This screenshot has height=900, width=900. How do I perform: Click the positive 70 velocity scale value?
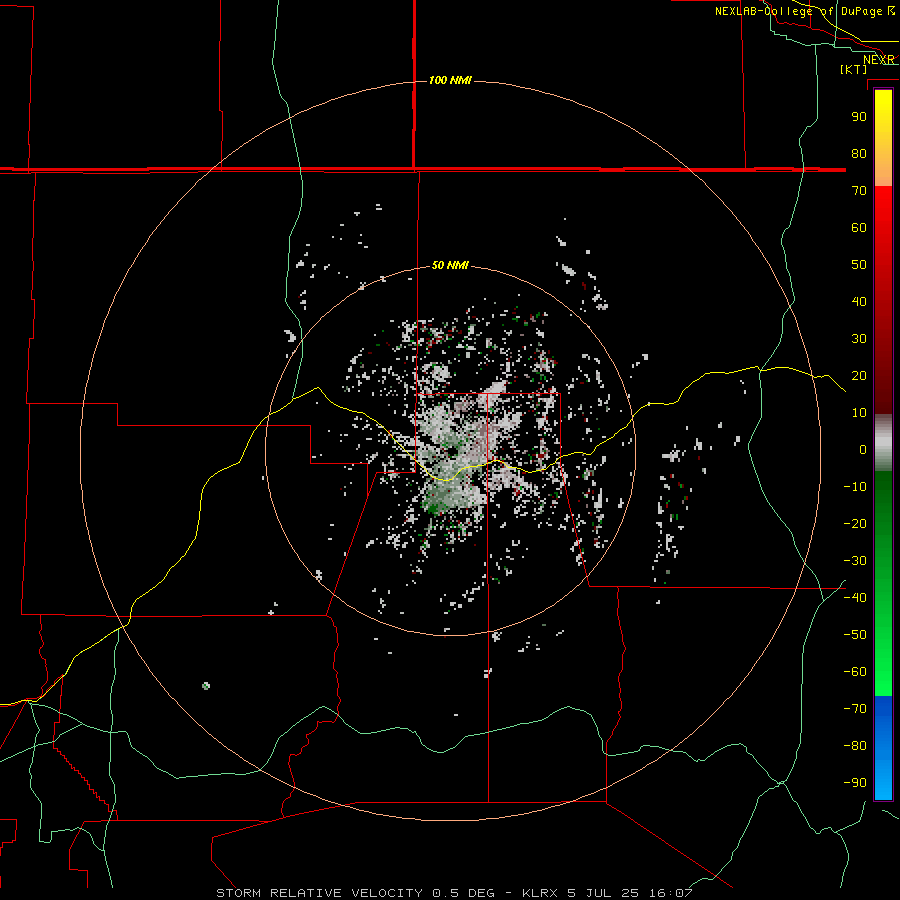(859, 191)
